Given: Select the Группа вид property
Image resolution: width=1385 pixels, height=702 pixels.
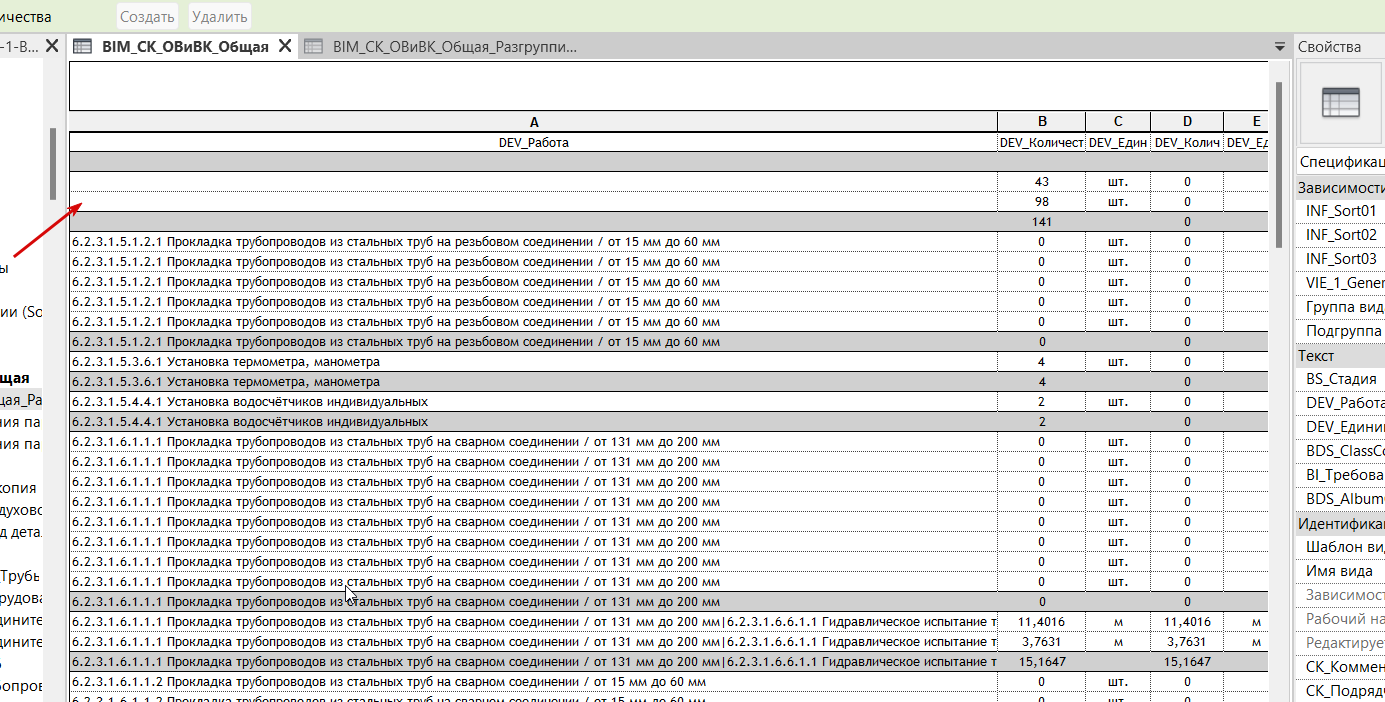Looking at the screenshot, I should (1341, 307).
